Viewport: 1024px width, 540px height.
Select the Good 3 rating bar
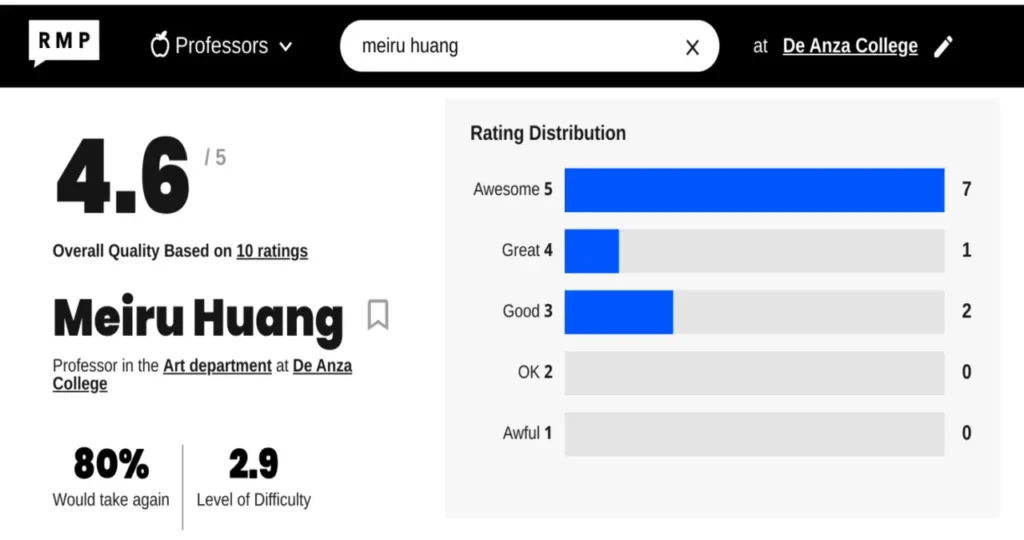[x=754, y=312]
